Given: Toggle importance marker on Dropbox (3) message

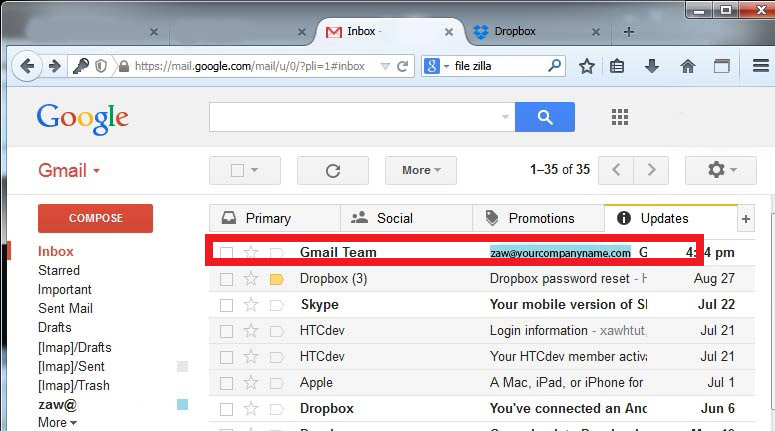Looking at the screenshot, I should click(277, 280).
